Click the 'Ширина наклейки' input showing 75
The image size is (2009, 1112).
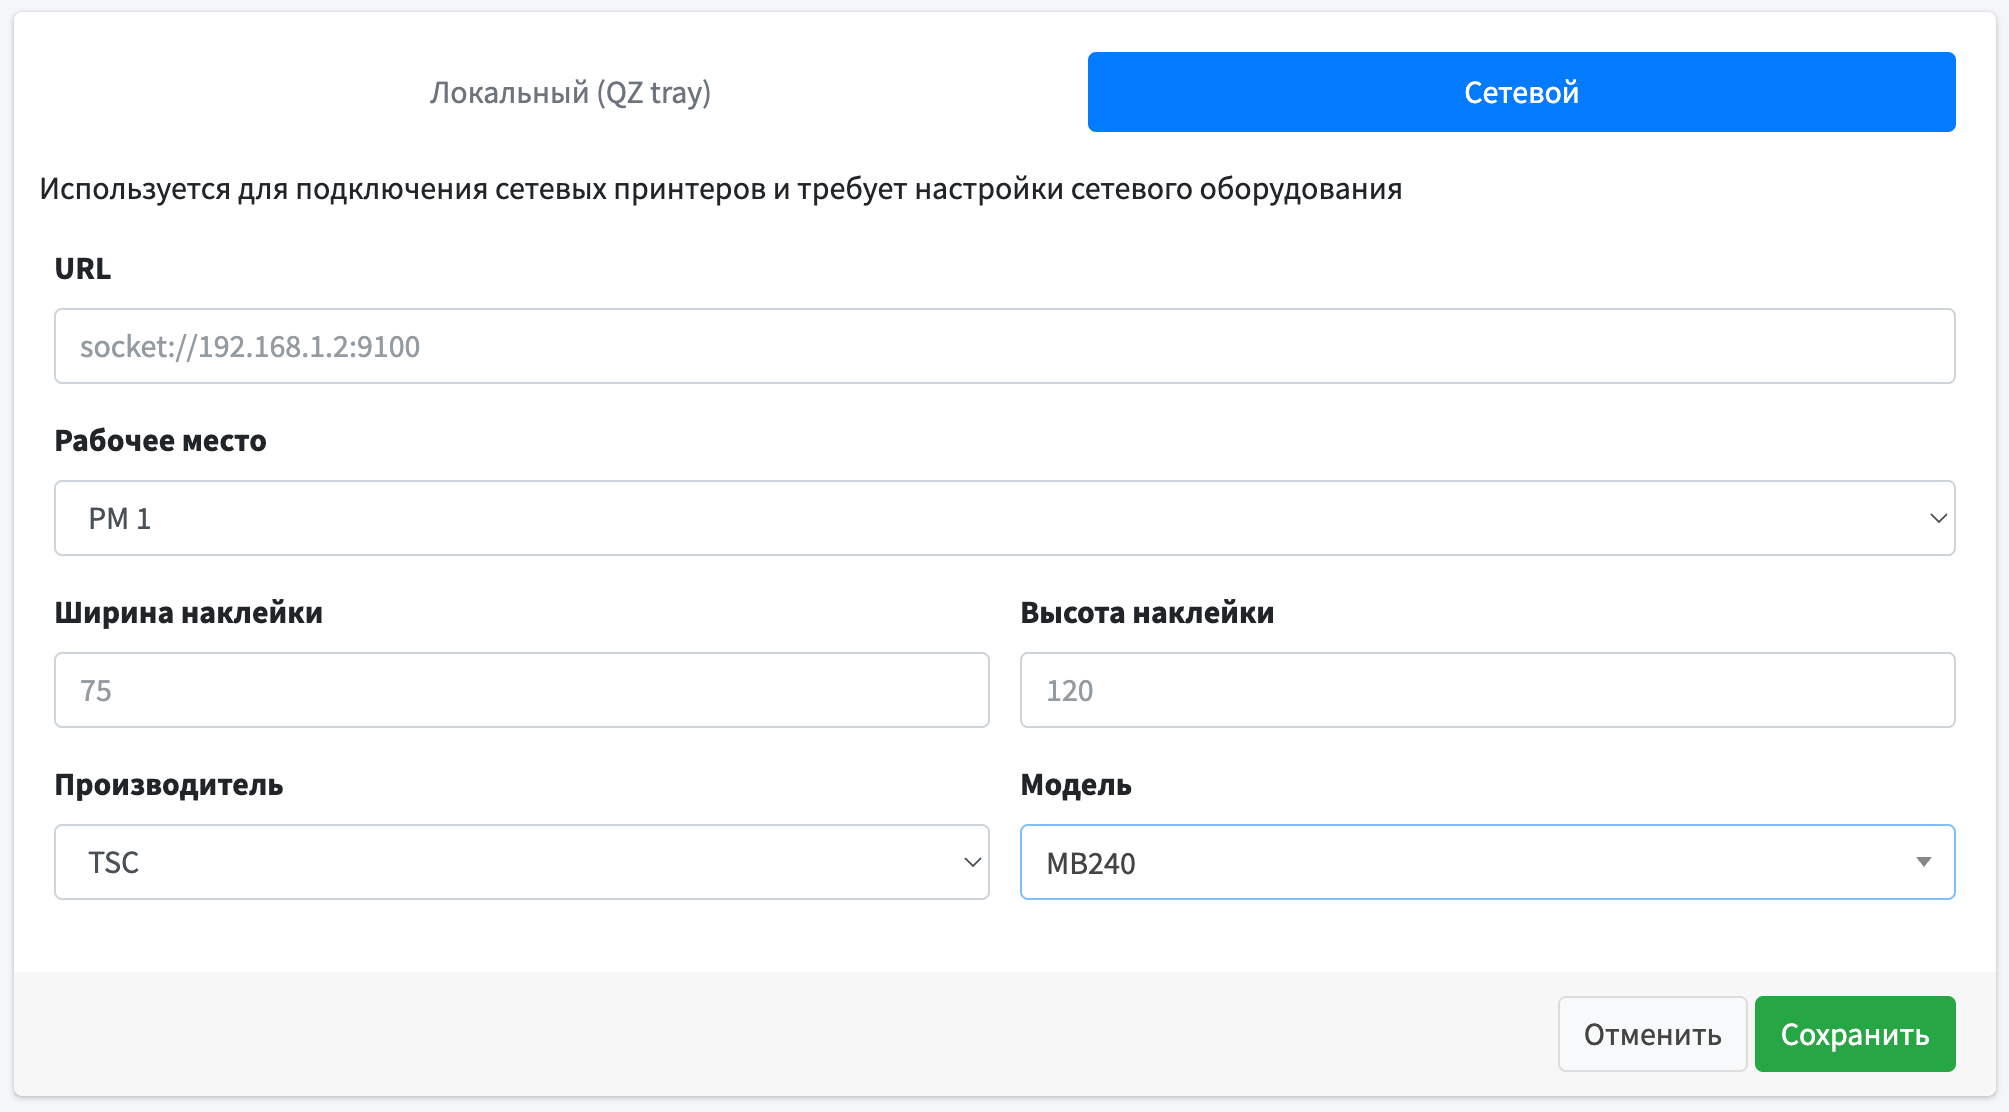click(x=520, y=690)
